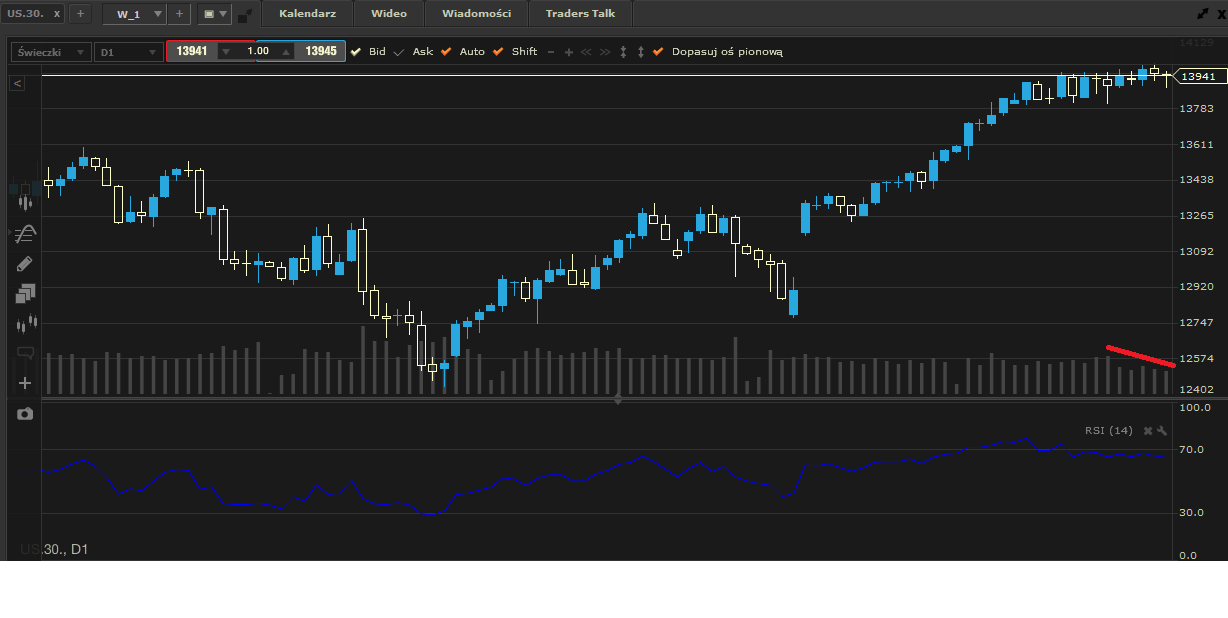Zoom in chart with plus button in toolbar
The width and height of the screenshot is (1228, 618).
pyautogui.click(x=569, y=51)
